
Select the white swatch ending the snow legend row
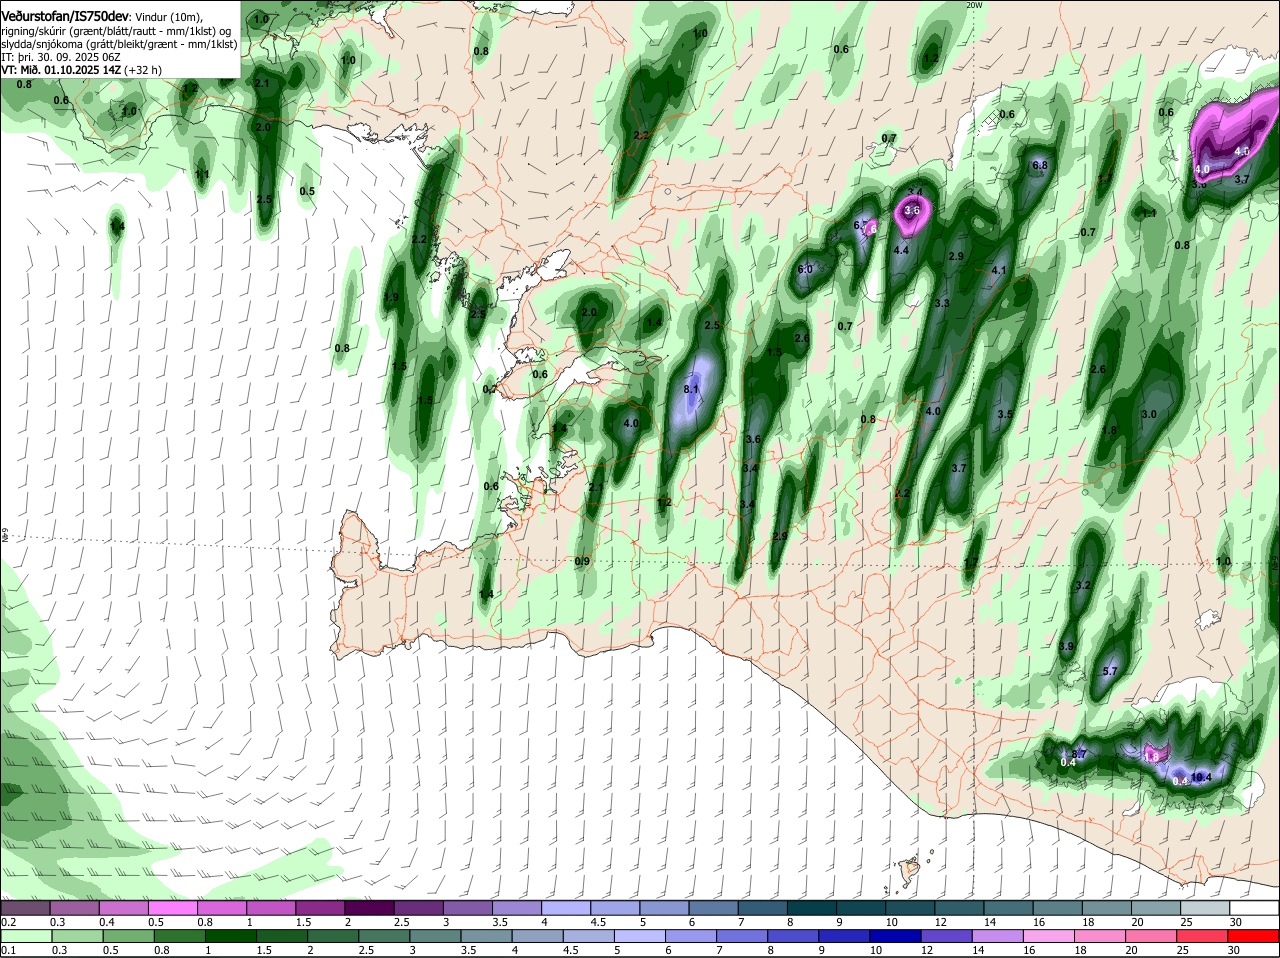1255,907
